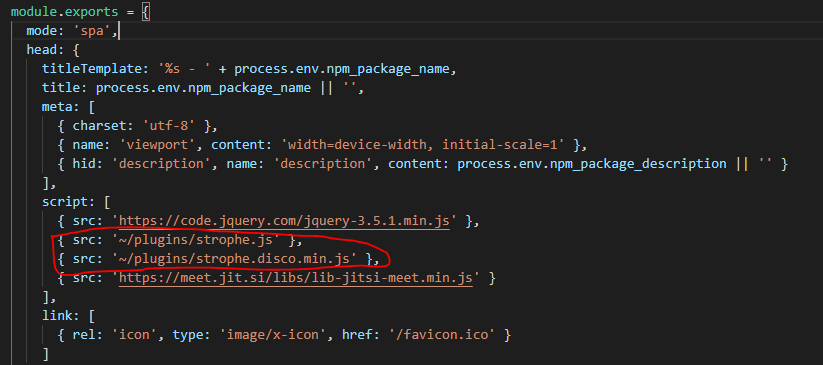Click the href key

[357, 334]
